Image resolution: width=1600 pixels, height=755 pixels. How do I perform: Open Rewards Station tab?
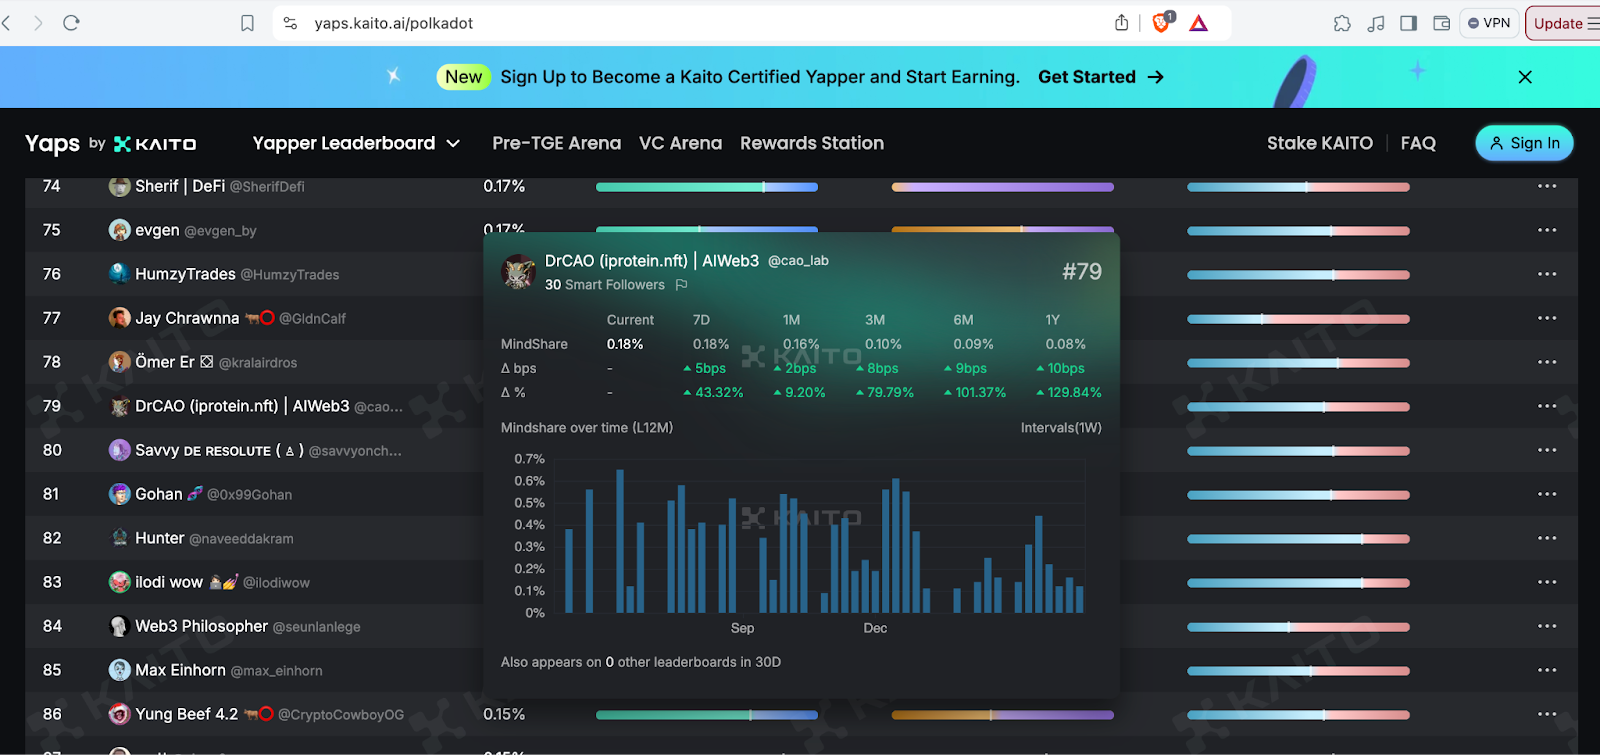812,143
